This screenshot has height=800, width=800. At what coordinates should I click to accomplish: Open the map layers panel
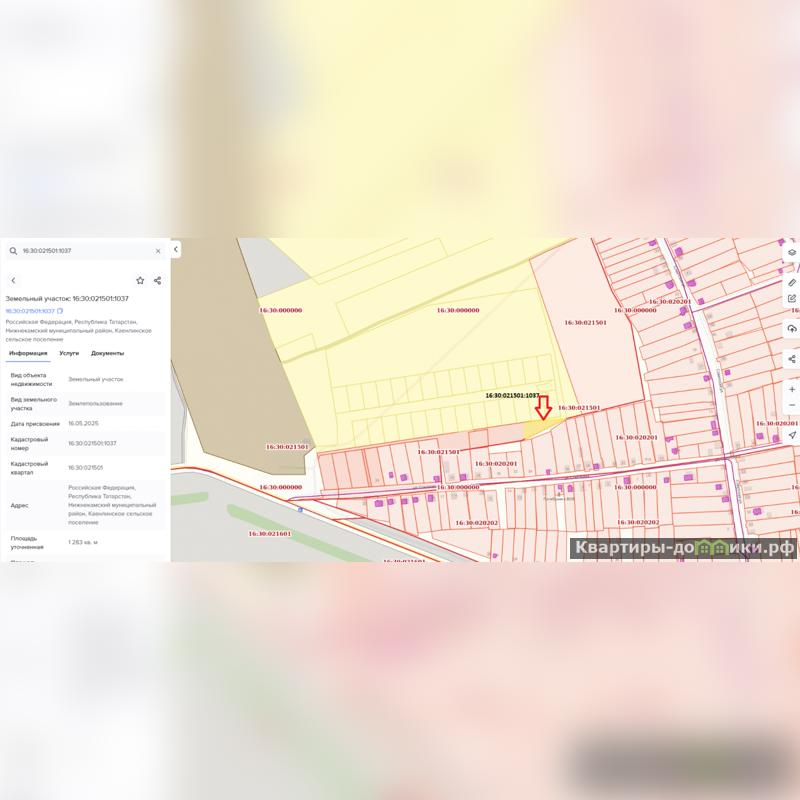coord(792,252)
